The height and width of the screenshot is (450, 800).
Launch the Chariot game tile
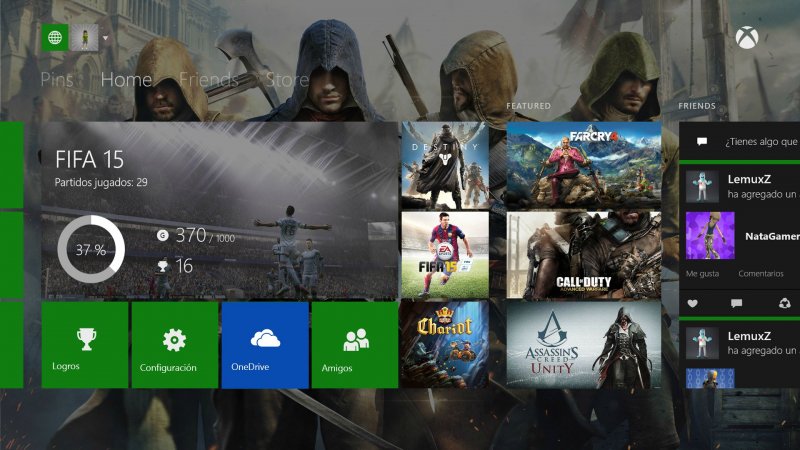click(445, 345)
